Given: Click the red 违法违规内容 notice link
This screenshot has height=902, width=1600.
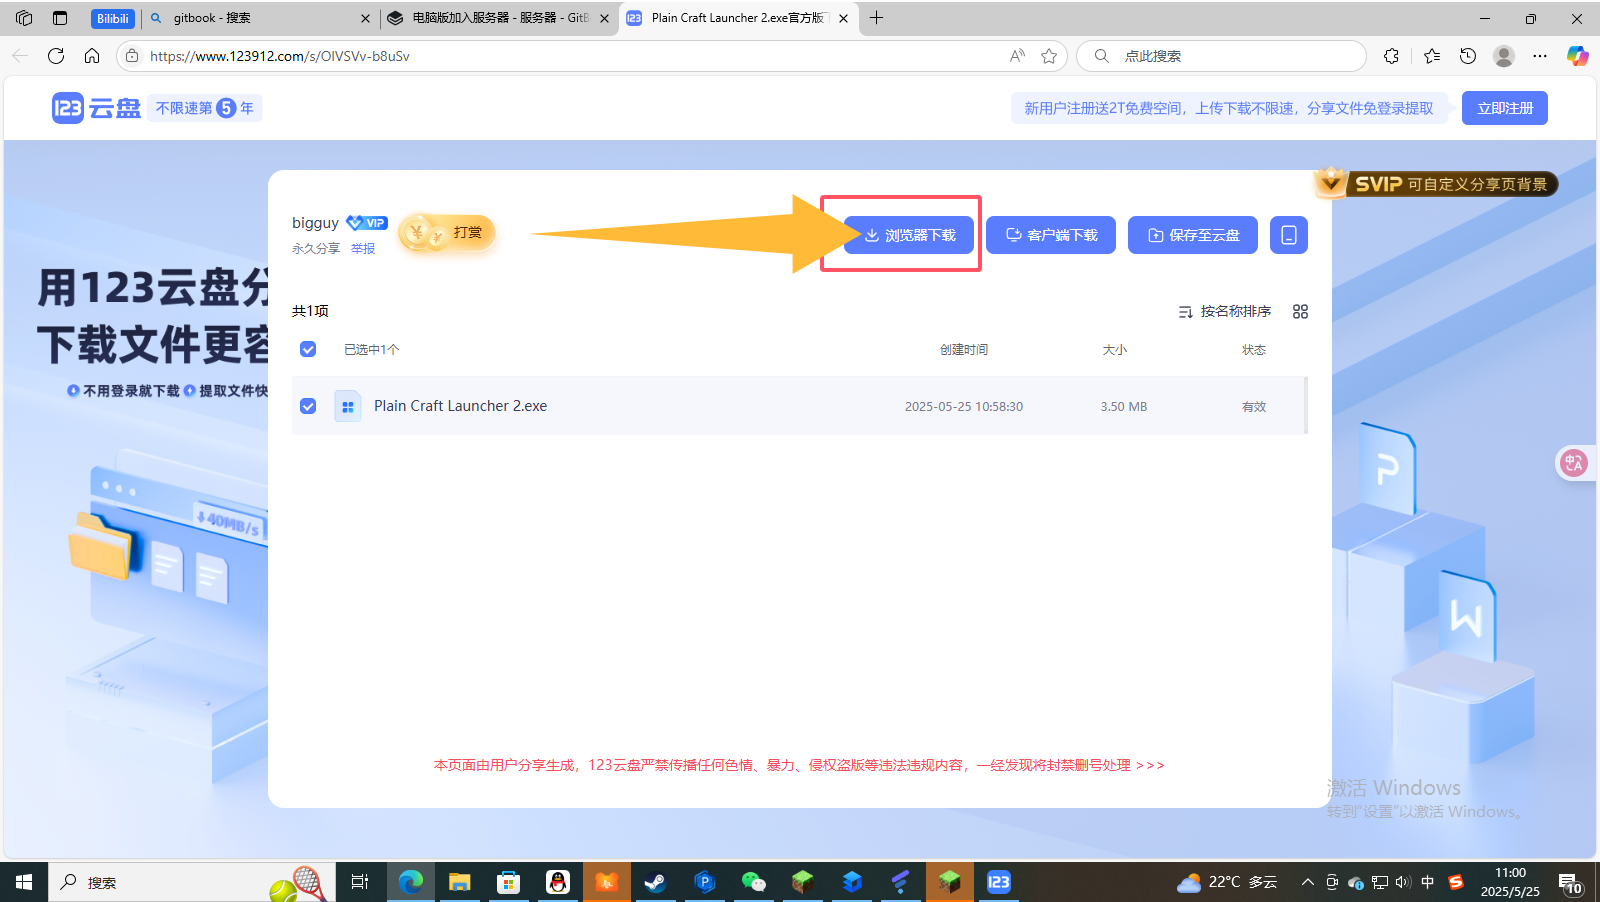Looking at the screenshot, I should click(799, 765).
